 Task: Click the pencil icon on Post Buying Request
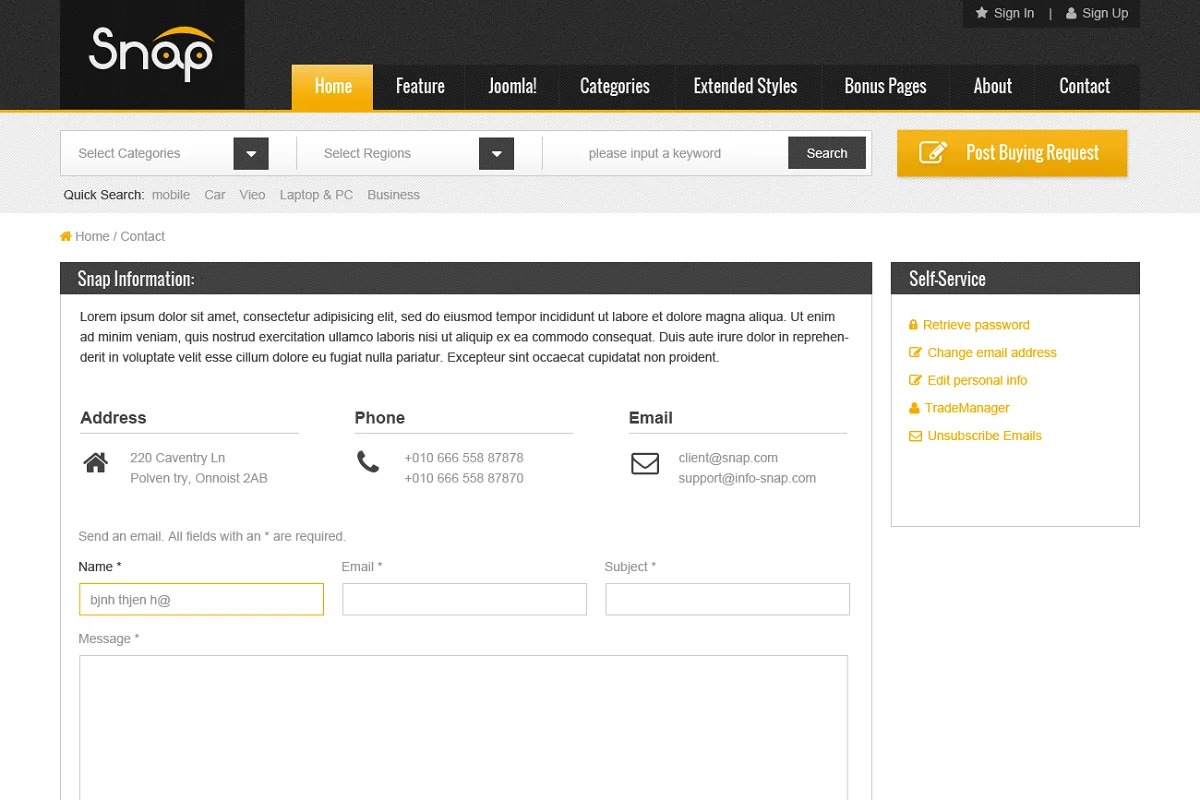pos(932,153)
